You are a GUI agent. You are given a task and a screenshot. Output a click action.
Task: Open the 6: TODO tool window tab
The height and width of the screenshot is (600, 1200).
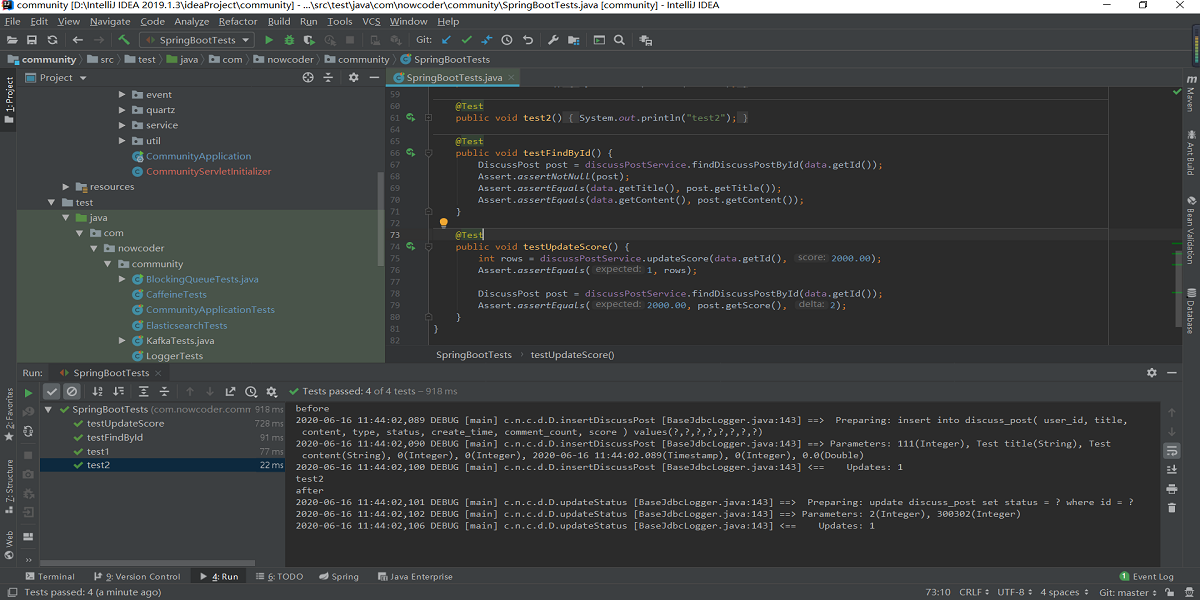[x=279, y=576]
